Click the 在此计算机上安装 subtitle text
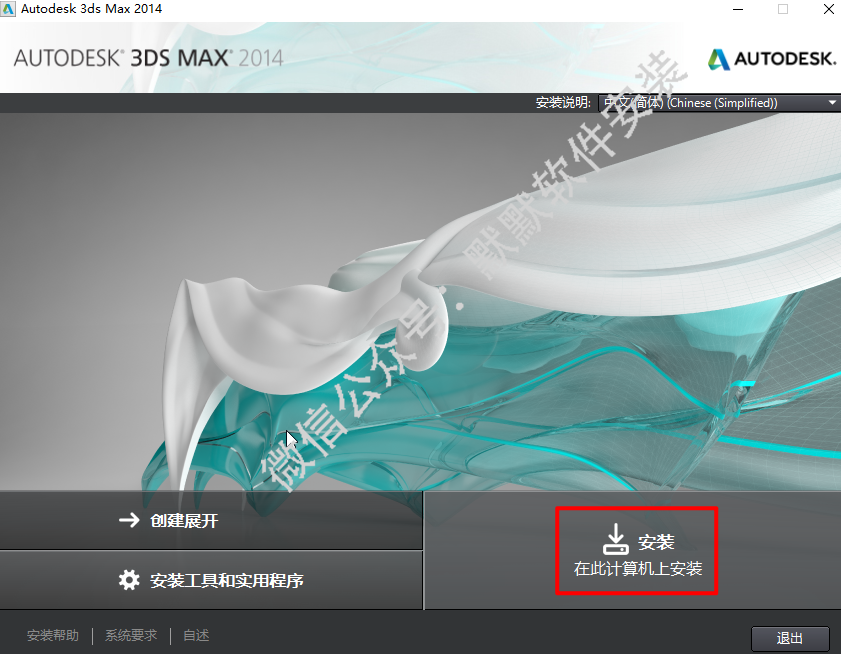The height and width of the screenshot is (654, 841). pyautogui.click(x=638, y=569)
